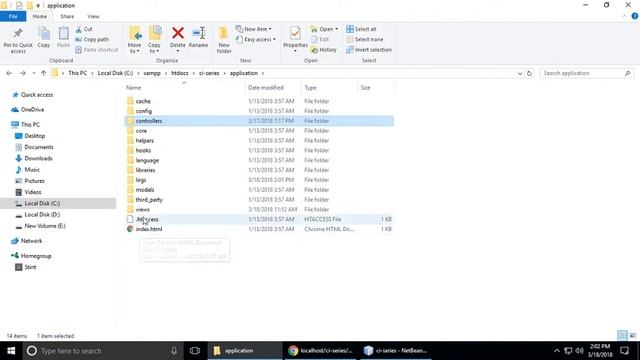
Task: Open the New item dropdown
Action: click(254, 29)
